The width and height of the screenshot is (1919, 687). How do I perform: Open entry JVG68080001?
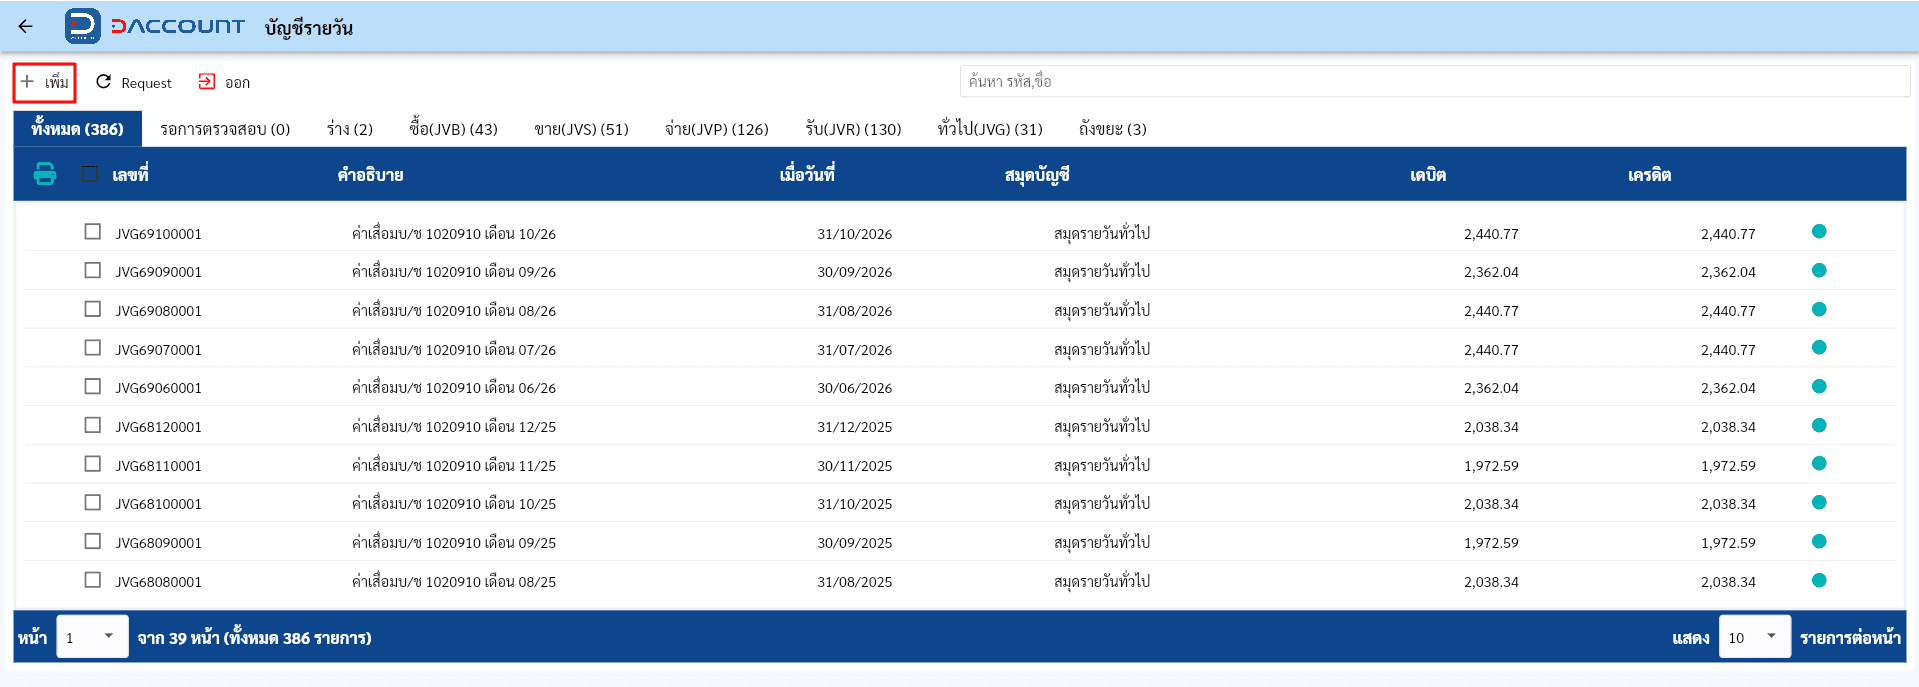pos(158,582)
